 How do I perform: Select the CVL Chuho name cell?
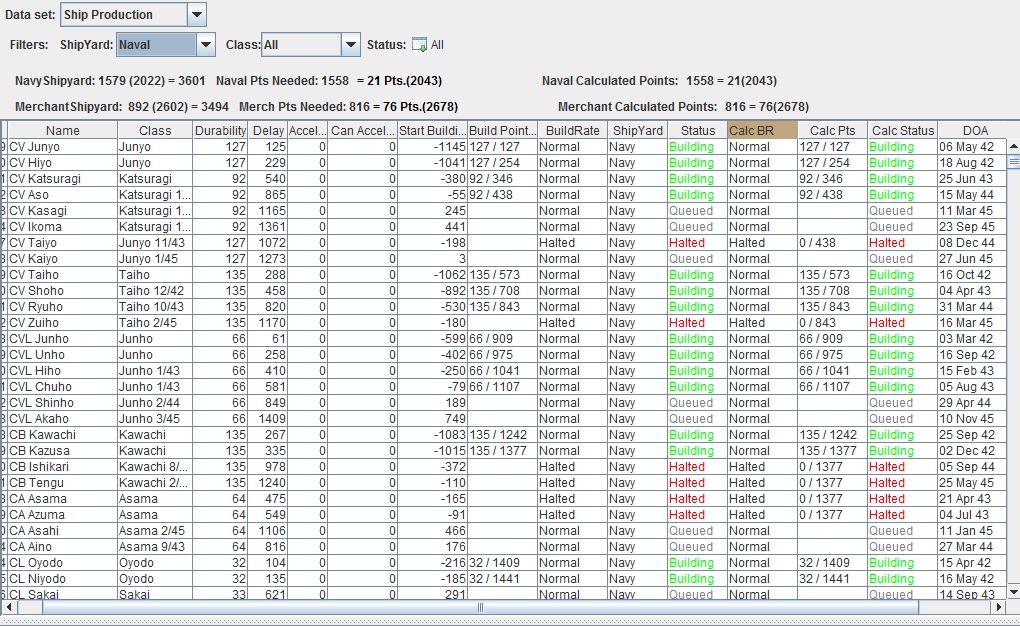pos(62,387)
